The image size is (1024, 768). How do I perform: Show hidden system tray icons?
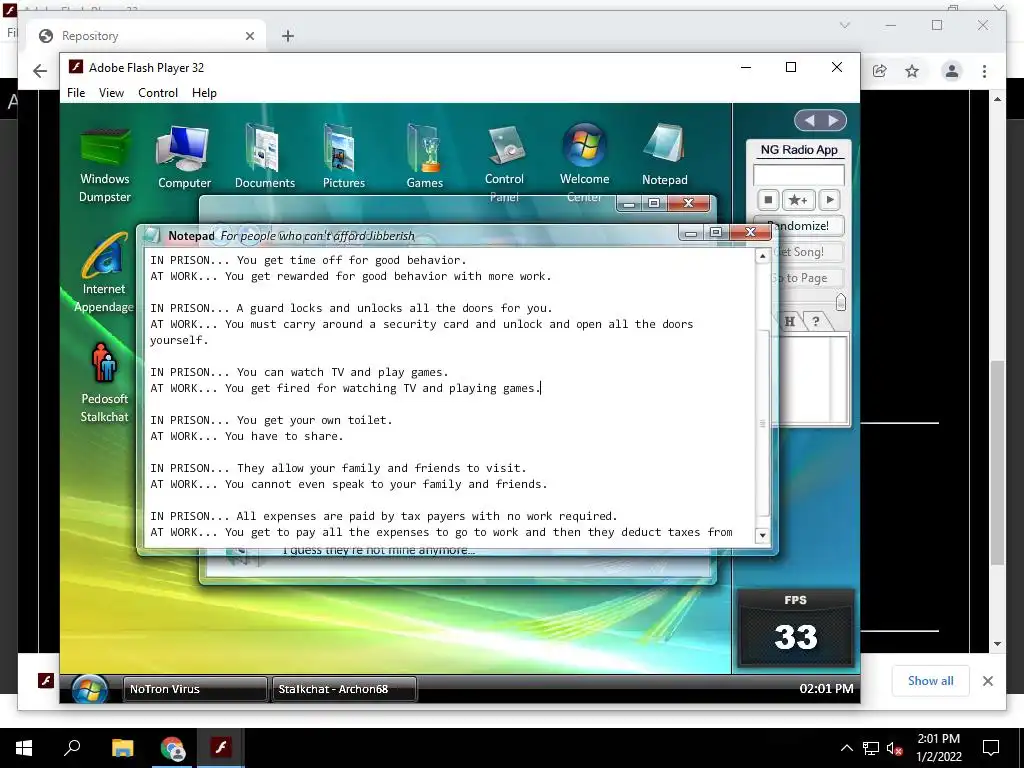846,748
